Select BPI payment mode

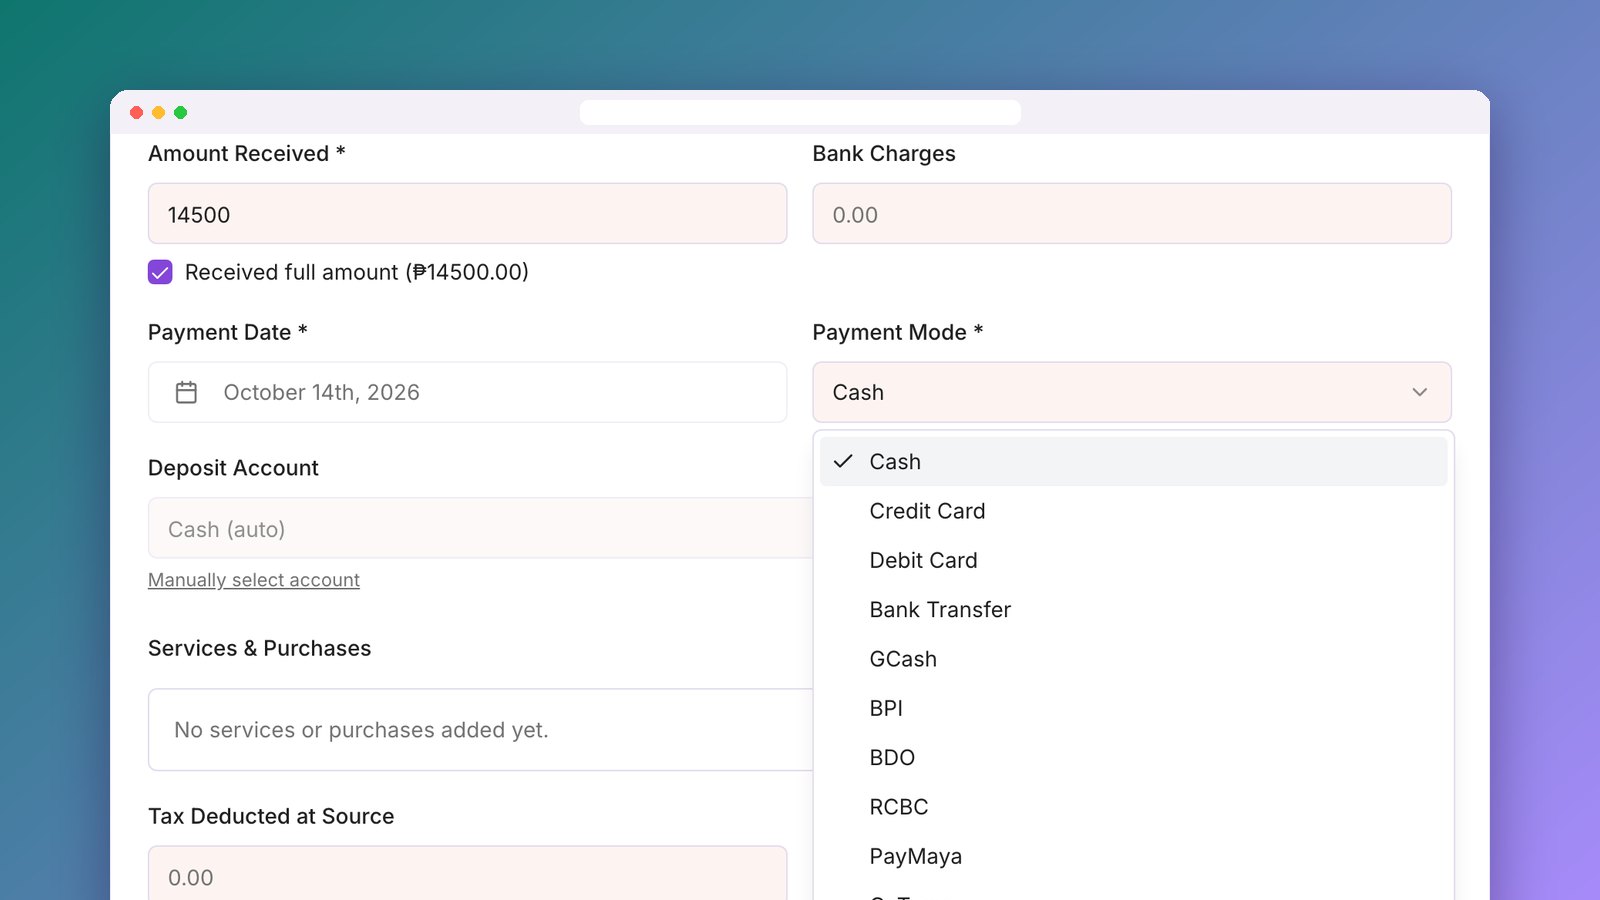pyautogui.click(x=1133, y=708)
